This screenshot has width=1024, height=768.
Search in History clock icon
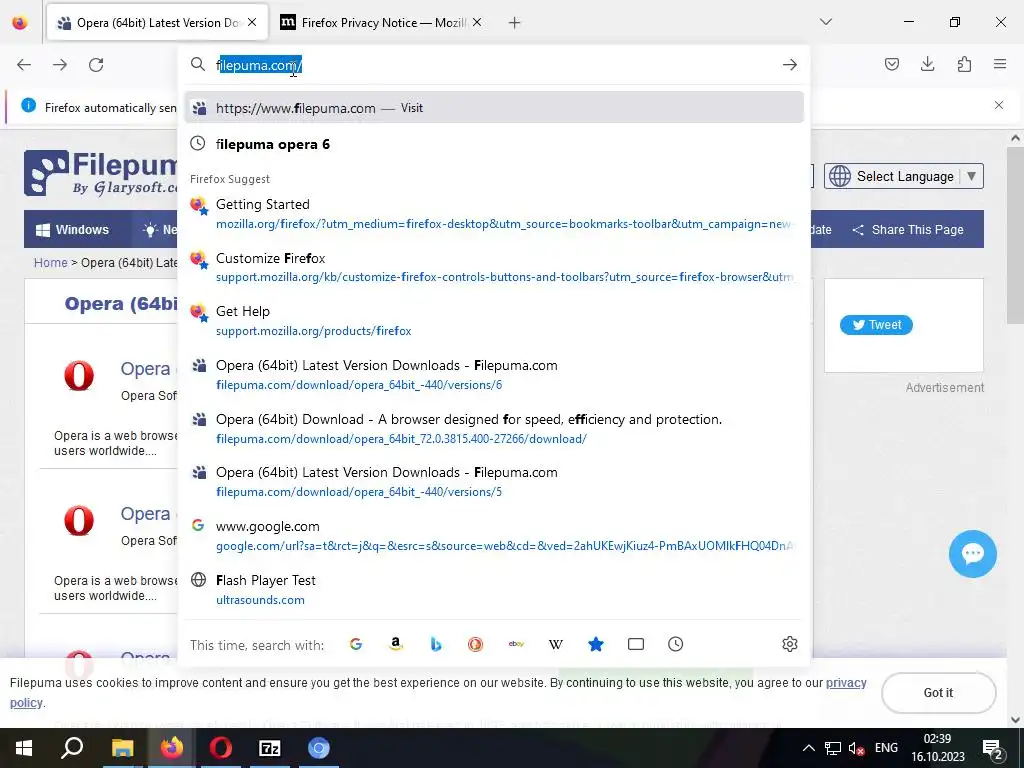675,645
